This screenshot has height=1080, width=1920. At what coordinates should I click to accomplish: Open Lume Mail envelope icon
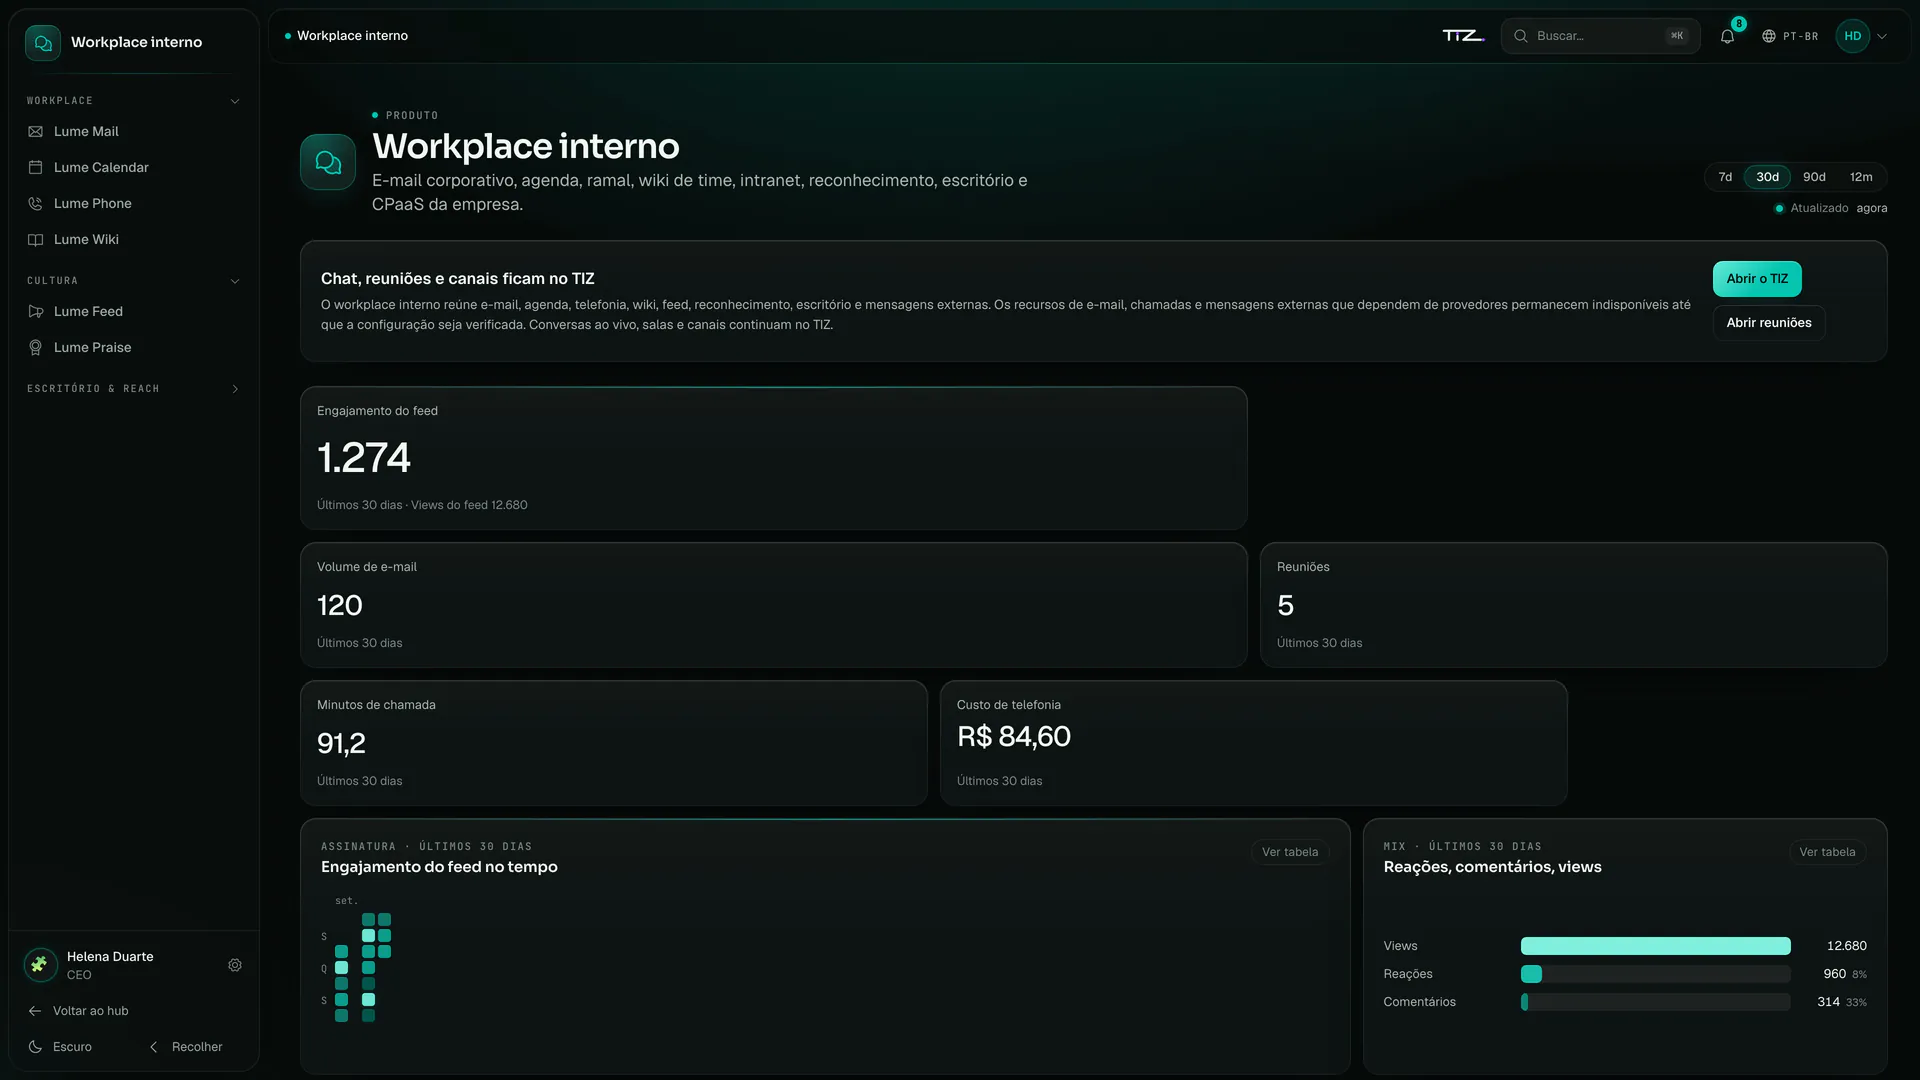click(x=36, y=132)
